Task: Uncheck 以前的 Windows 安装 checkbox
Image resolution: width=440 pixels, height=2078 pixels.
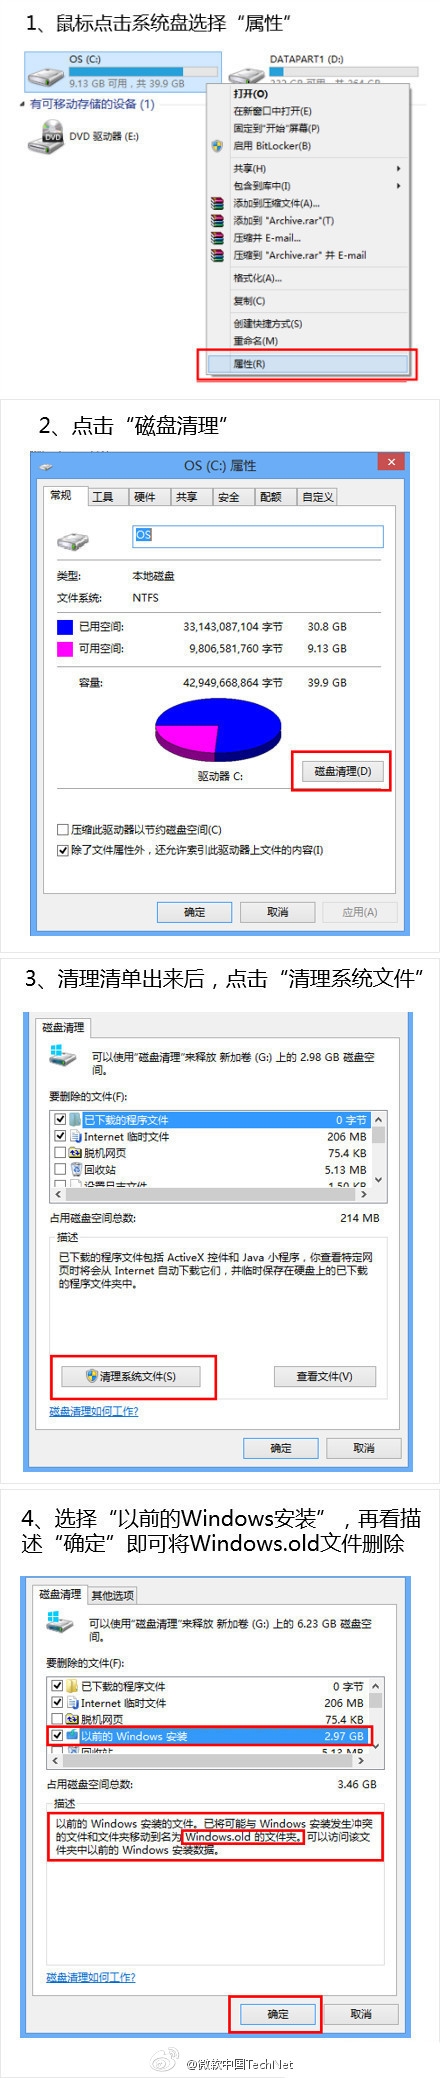Action: pyautogui.click(x=57, y=1736)
